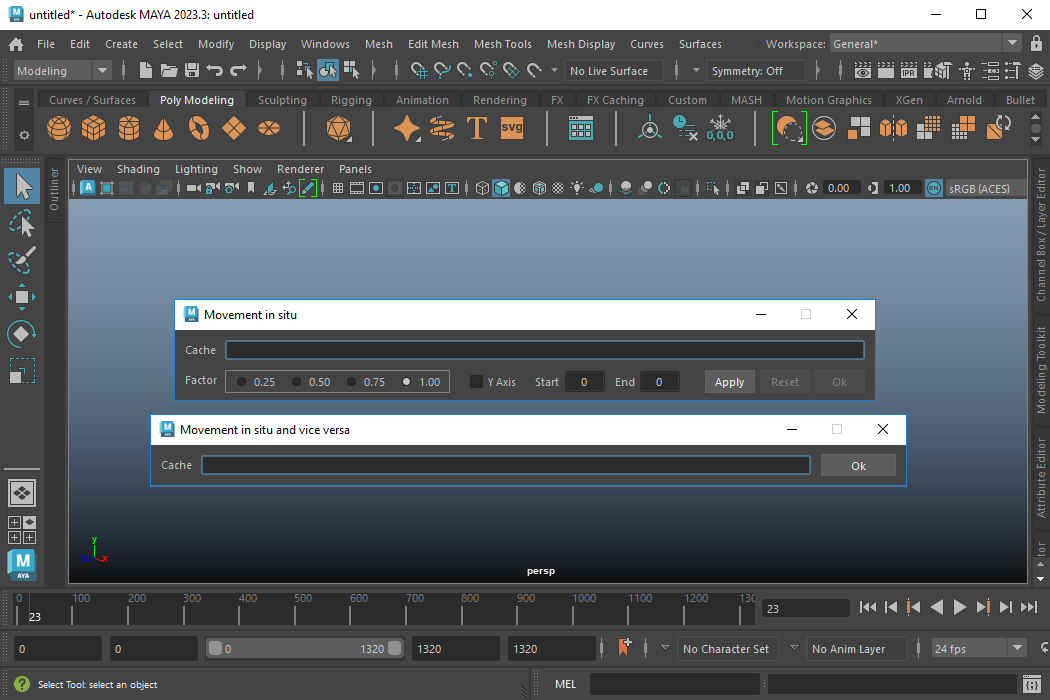Open the Modeling menu set dropdown

[63, 71]
